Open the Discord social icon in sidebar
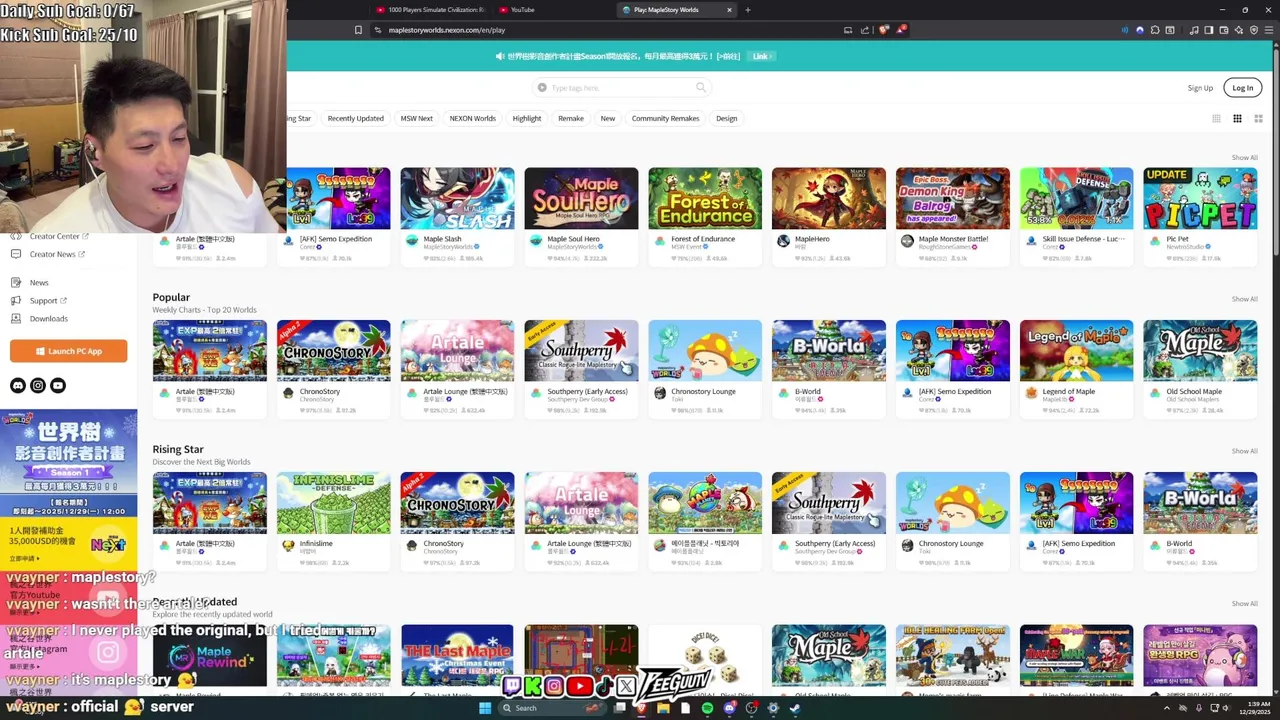The width and height of the screenshot is (1280, 720). pos(17,385)
